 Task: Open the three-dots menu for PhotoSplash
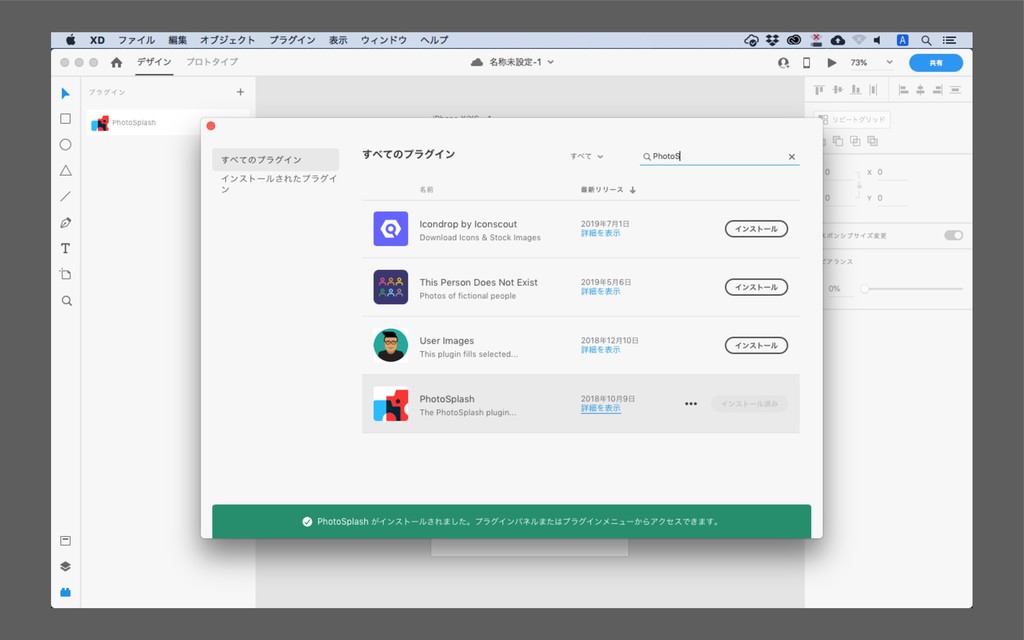click(x=691, y=404)
